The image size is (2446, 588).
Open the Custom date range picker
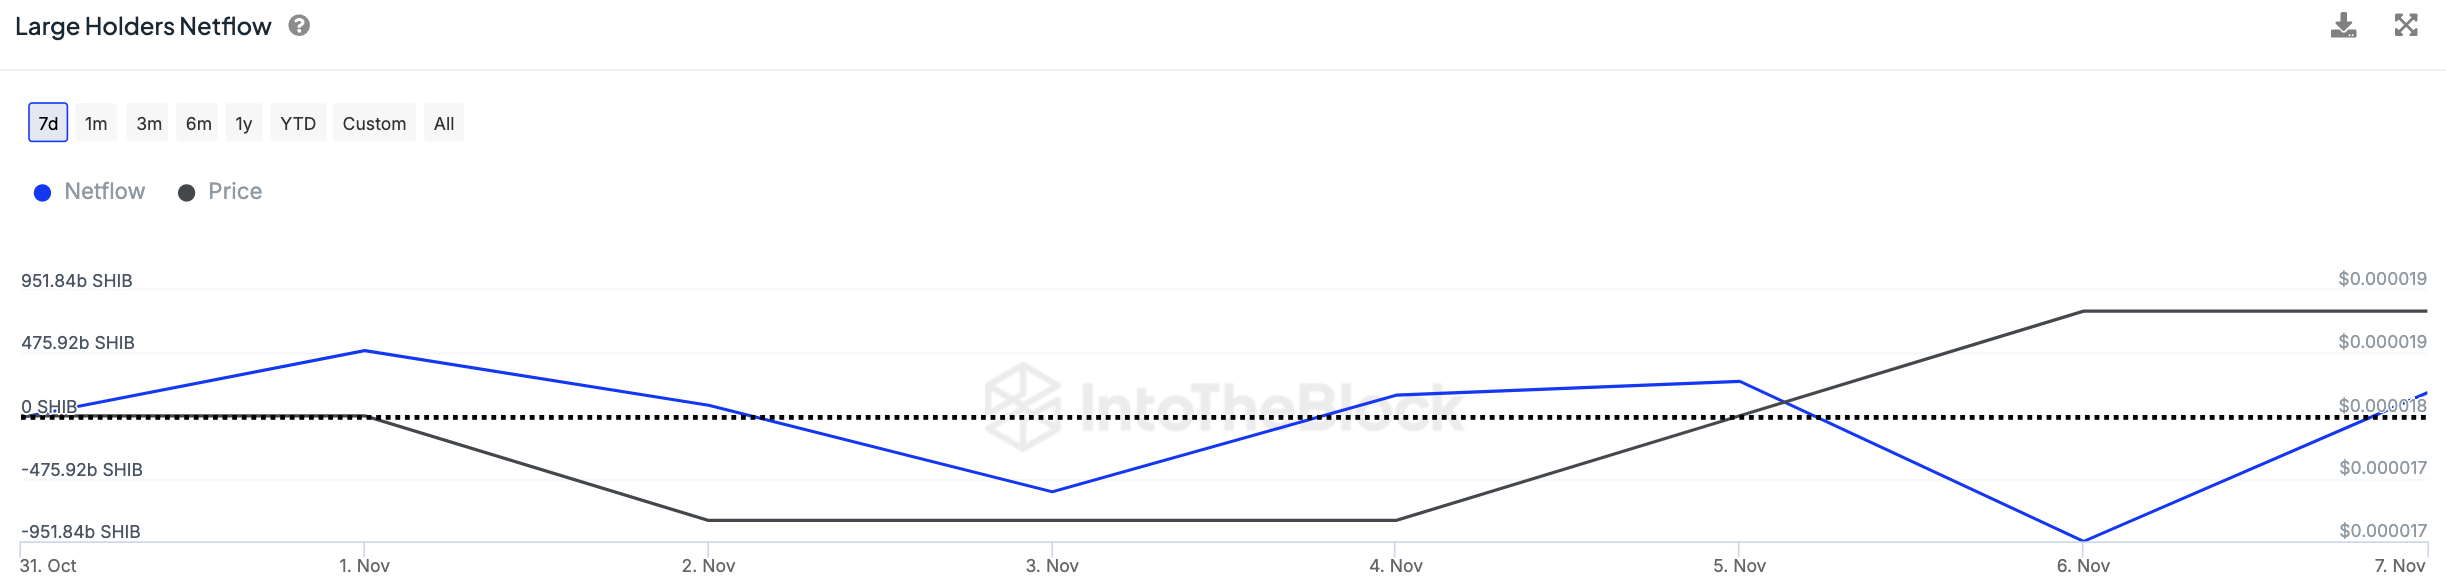click(x=374, y=123)
